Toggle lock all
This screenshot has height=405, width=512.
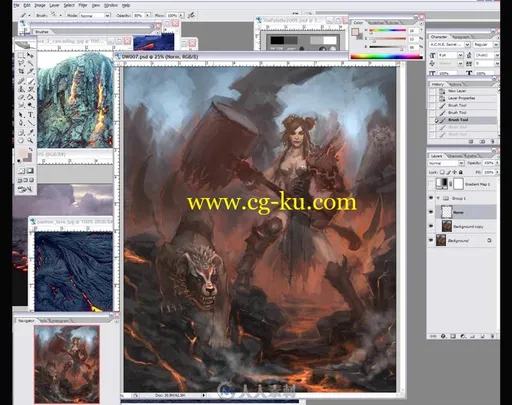[461, 172]
